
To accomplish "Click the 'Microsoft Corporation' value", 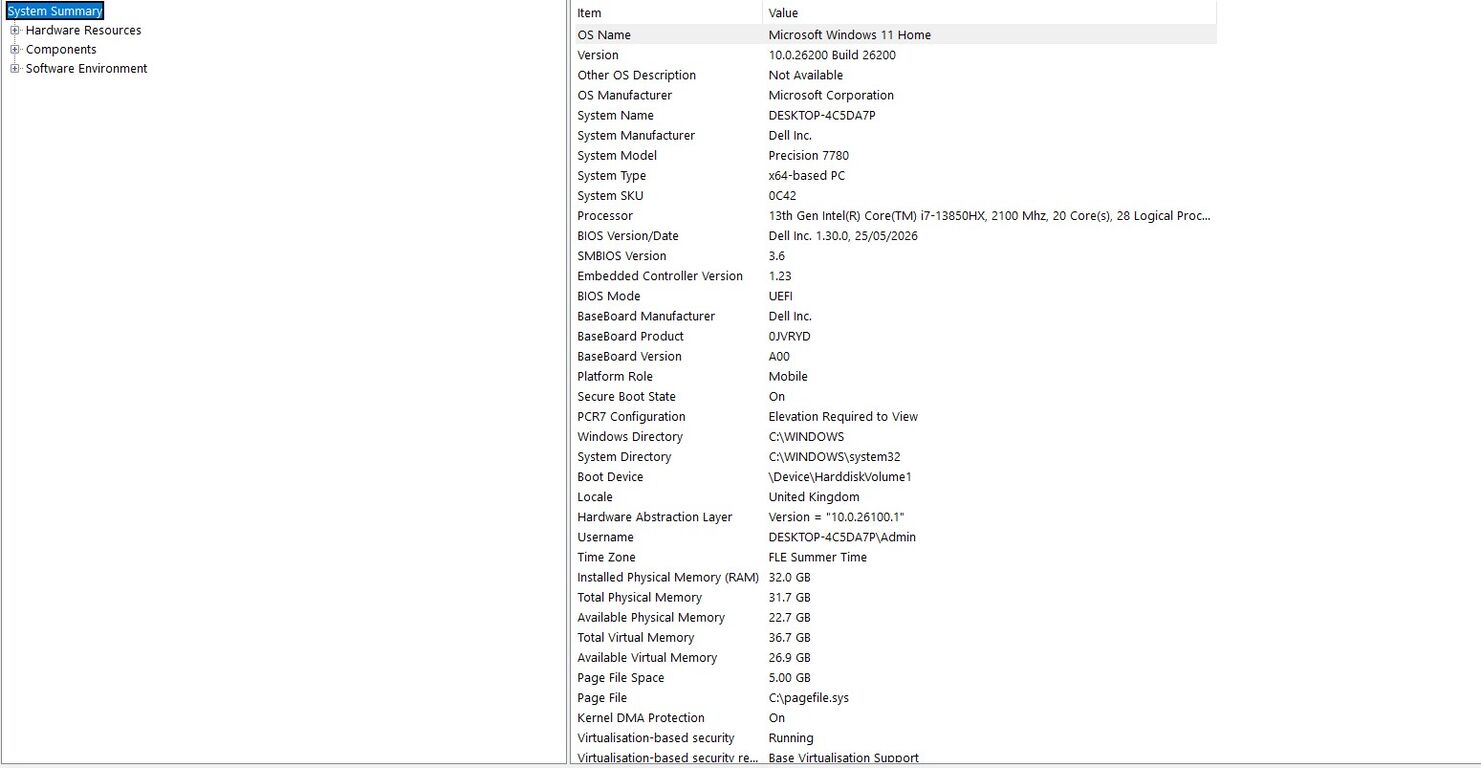I will click(831, 95).
